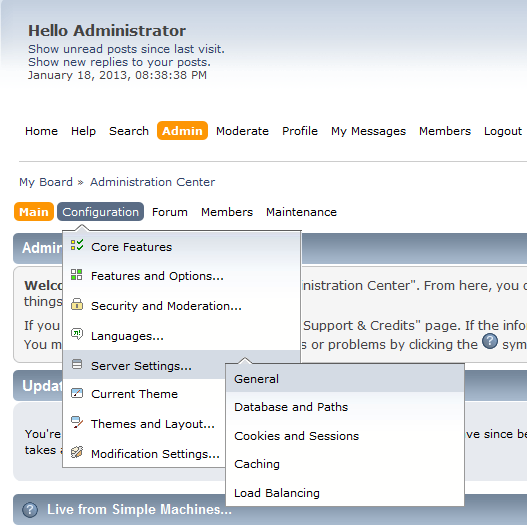The image size is (527, 527).
Task: Click the Current Theme icon
Action: click(x=77, y=393)
